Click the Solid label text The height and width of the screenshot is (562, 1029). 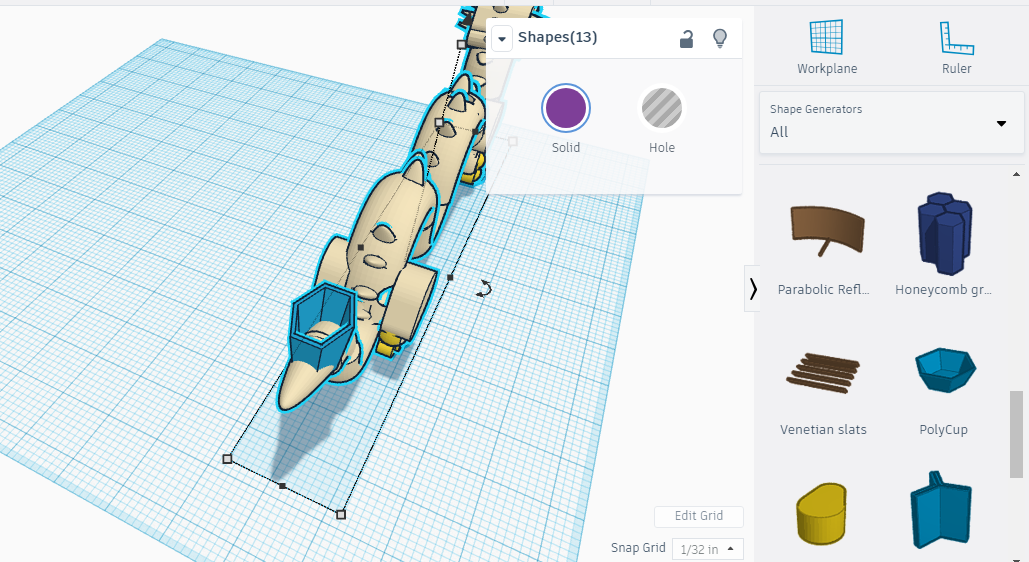pyautogui.click(x=566, y=148)
